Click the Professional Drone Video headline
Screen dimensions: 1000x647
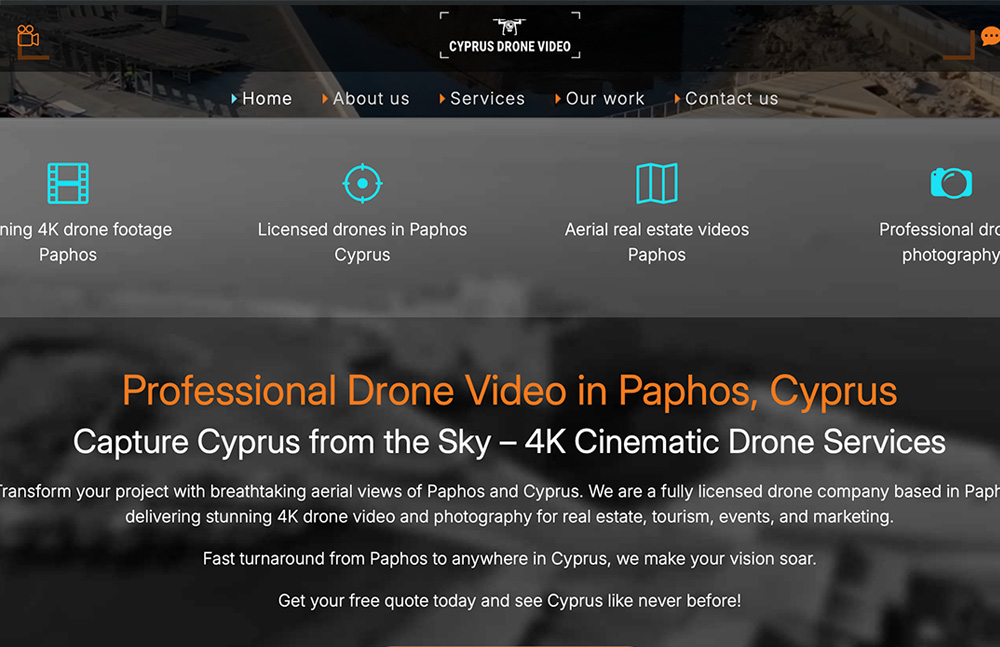click(x=509, y=391)
